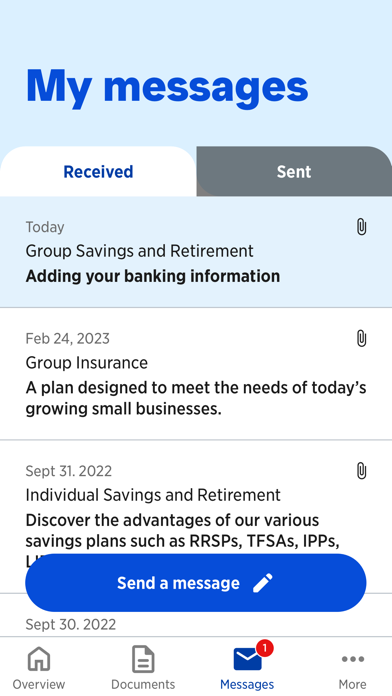Tap the My messages heading
Image resolution: width=392 pixels, height=696 pixels.
[167, 86]
